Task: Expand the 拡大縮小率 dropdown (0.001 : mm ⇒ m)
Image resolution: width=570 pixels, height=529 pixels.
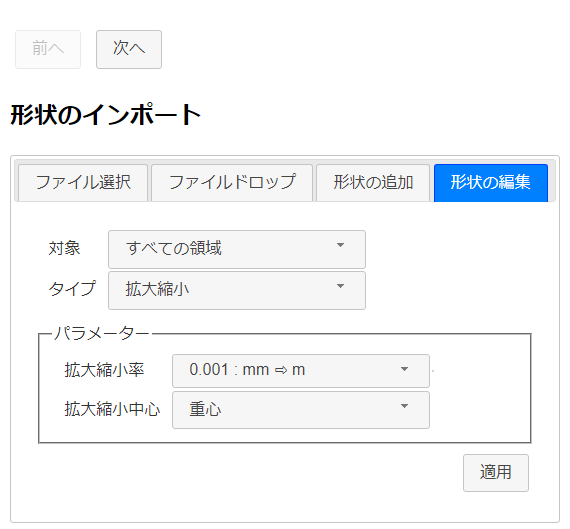Action: [x=301, y=371]
